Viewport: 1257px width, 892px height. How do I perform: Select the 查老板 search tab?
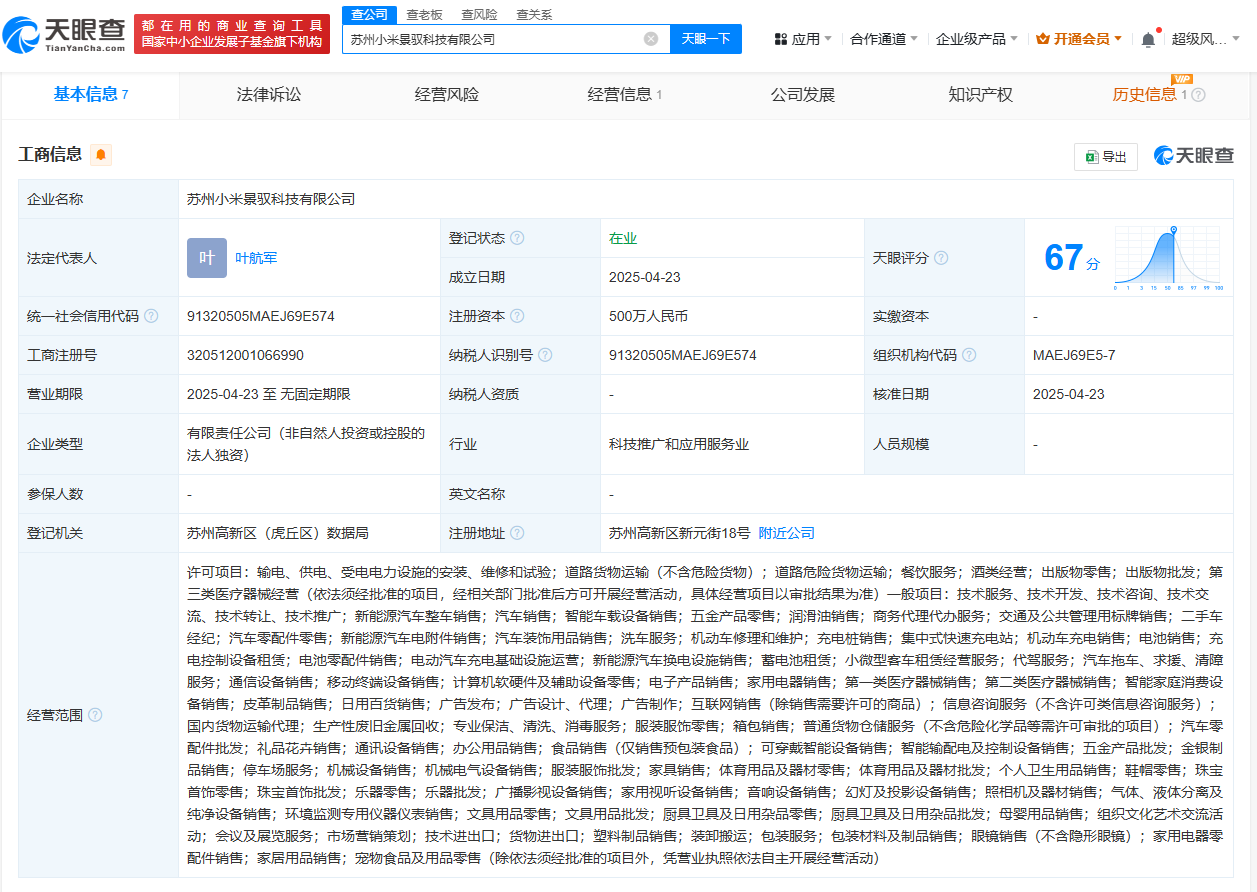click(x=424, y=15)
